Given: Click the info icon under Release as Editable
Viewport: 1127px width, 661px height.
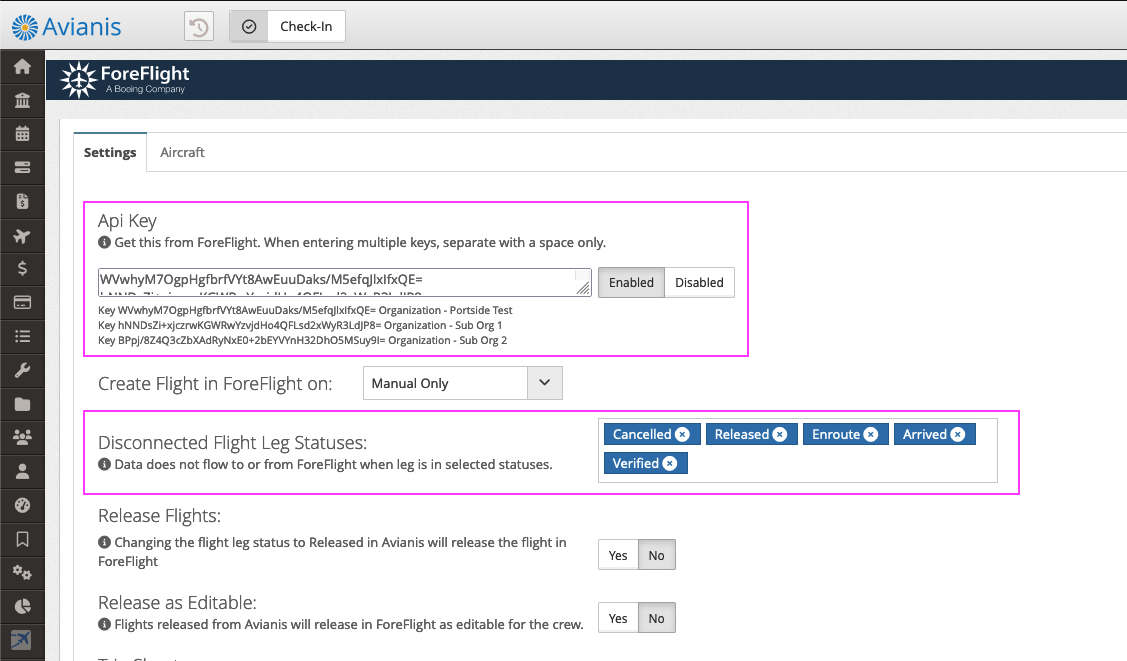Looking at the screenshot, I should coord(104,624).
